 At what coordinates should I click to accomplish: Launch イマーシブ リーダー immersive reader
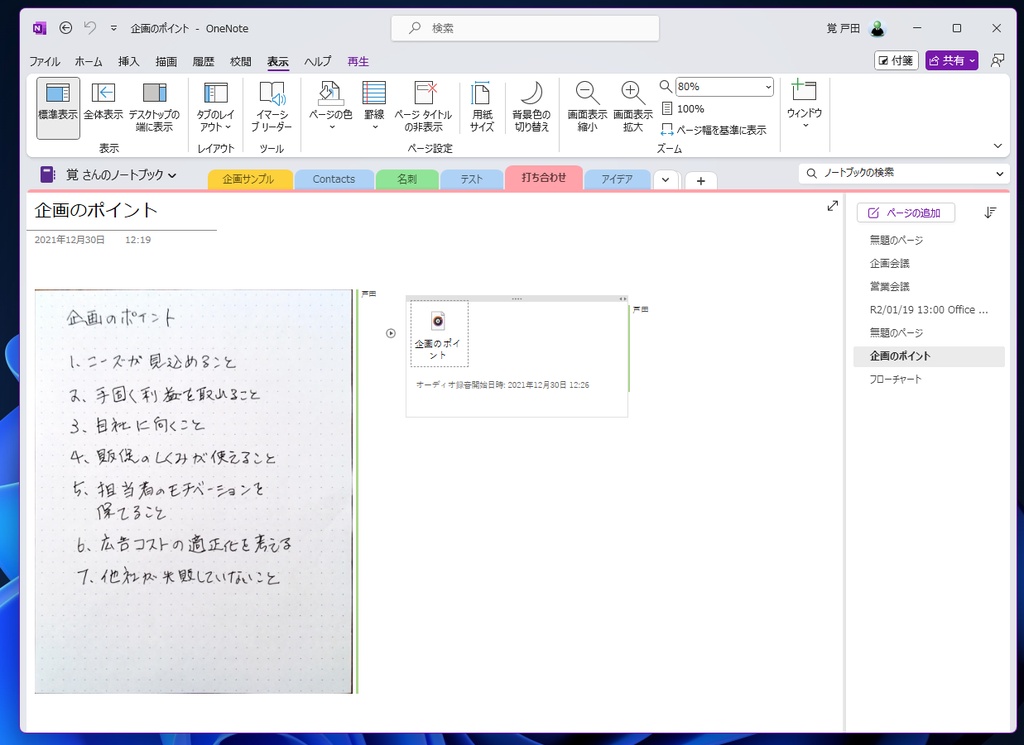(x=272, y=108)
